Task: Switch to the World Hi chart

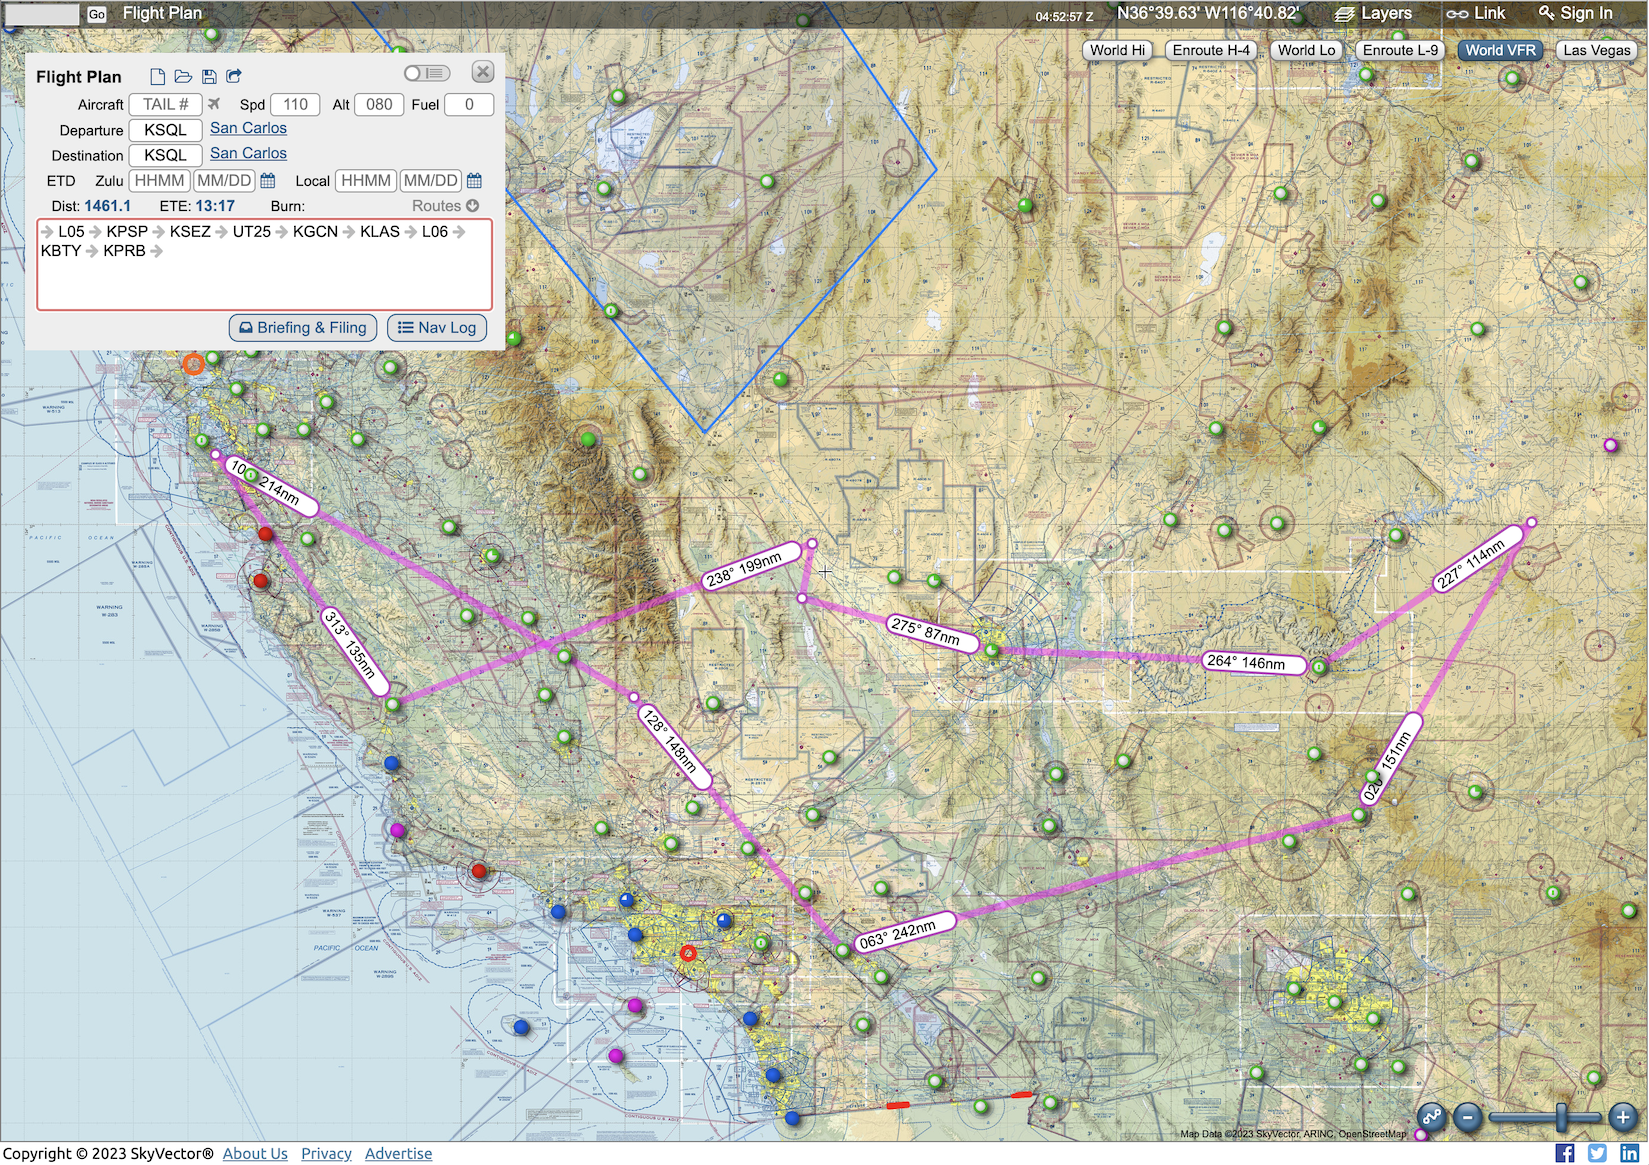Action: click(x=1117, y=50)
